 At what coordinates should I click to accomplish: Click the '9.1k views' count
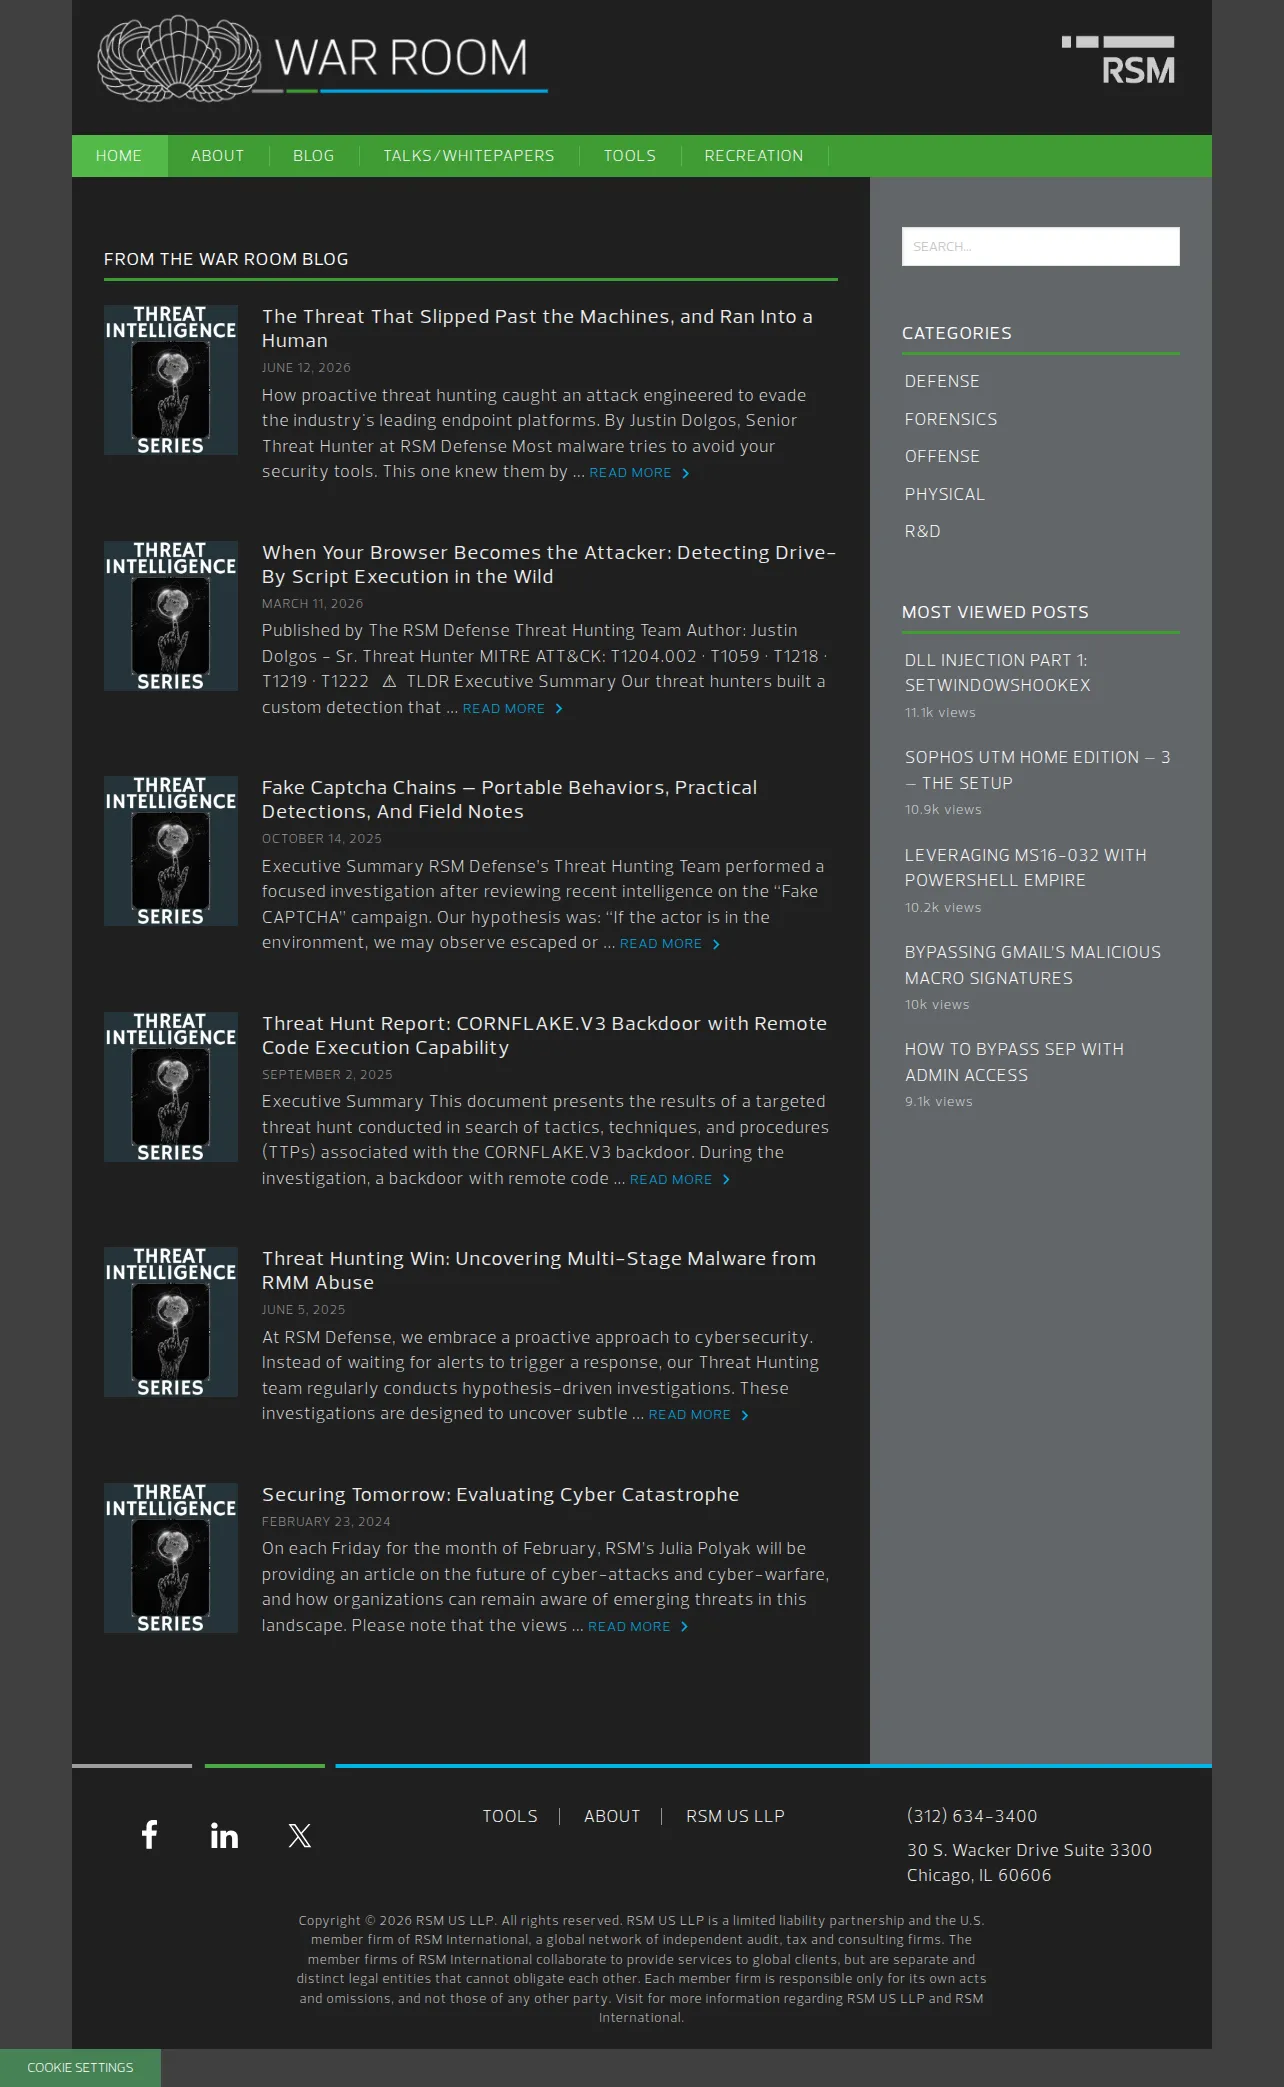point(939,1102)
